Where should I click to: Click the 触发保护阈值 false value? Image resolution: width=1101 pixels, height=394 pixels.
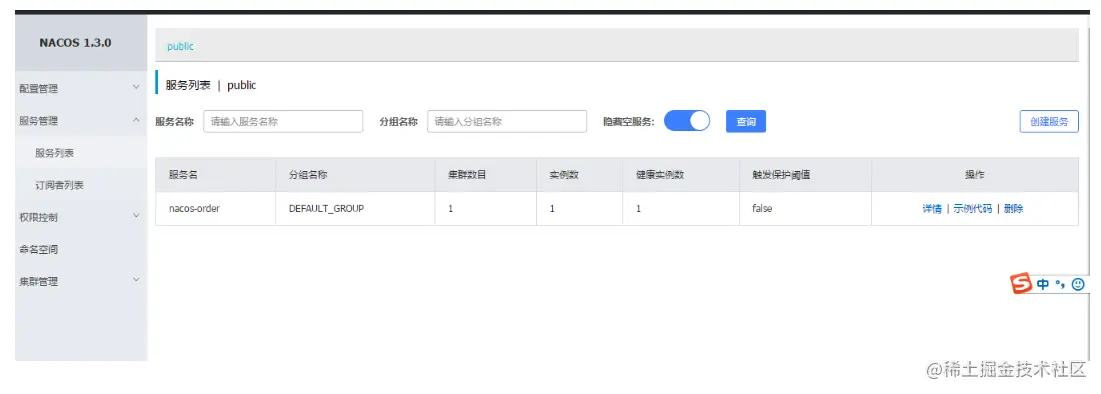pos(762,209)
